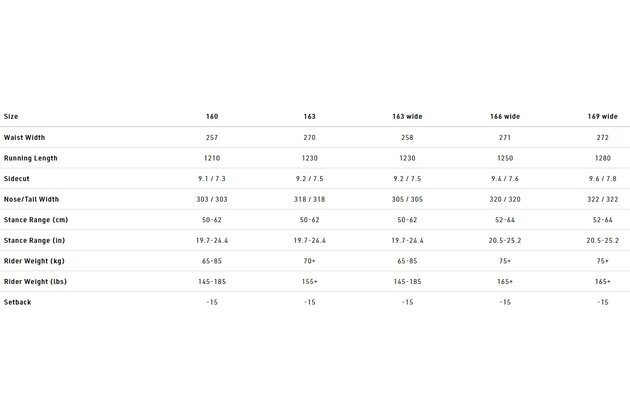
Task: Select the 160 size column header
Action: point(212,117)
